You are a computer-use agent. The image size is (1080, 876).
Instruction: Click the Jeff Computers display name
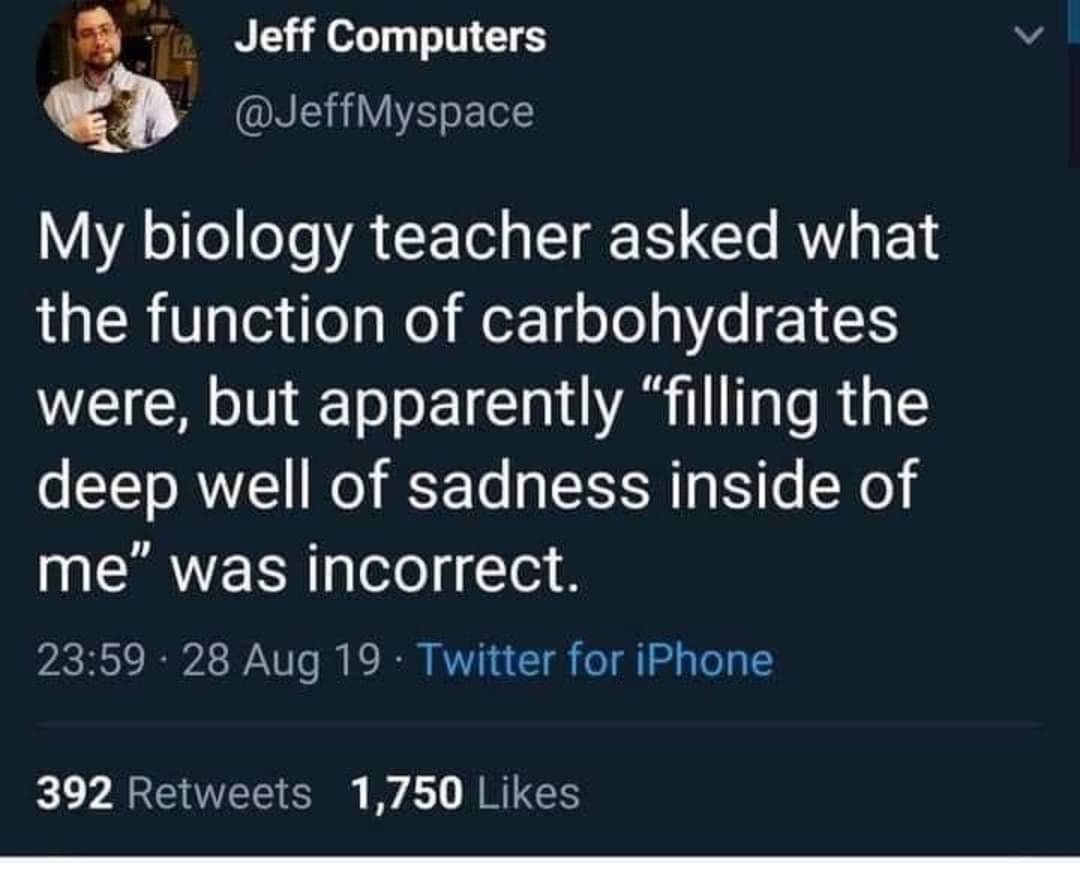391,38
